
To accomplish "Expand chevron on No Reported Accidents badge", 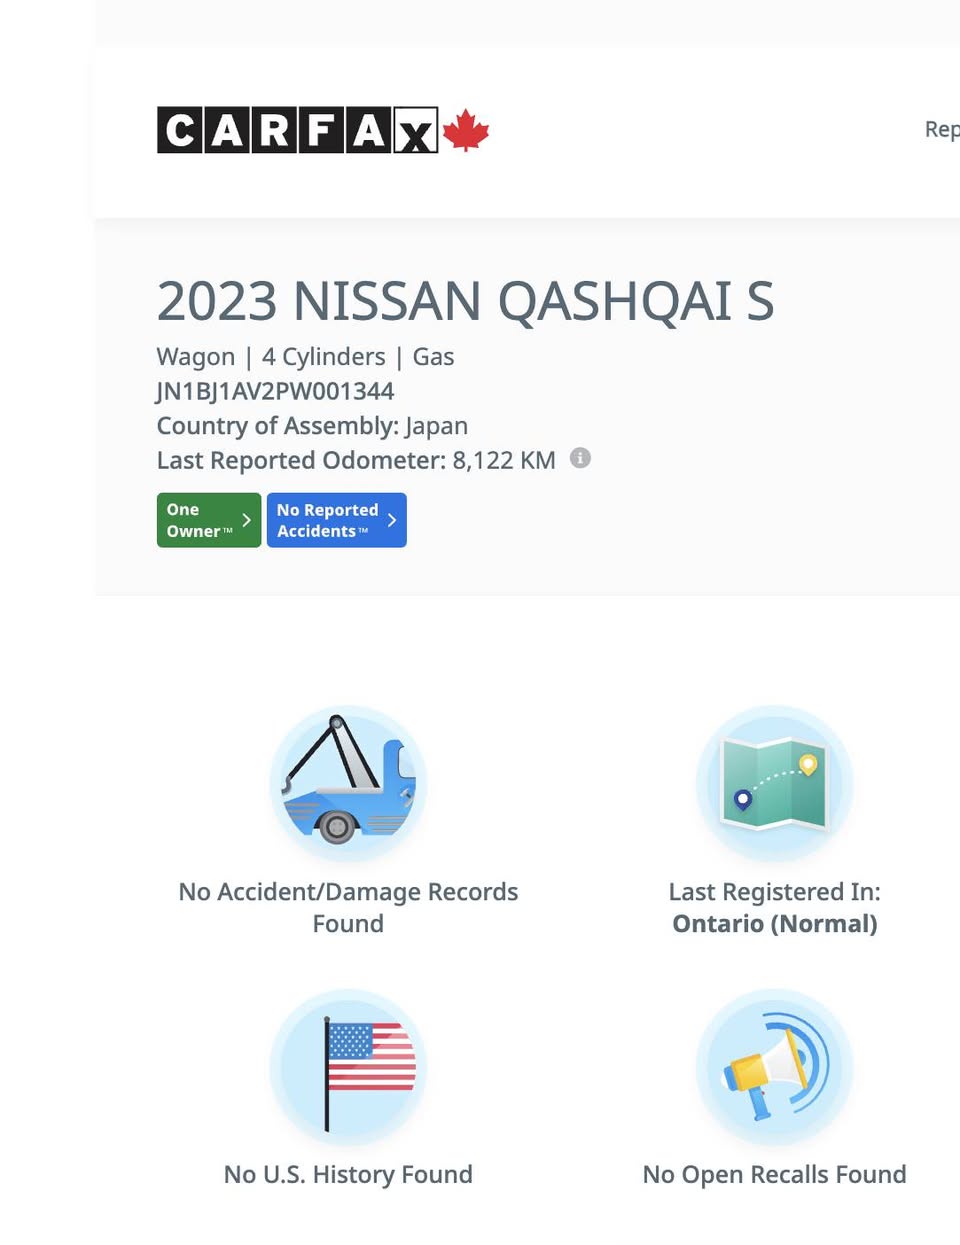I will (392, 520).
